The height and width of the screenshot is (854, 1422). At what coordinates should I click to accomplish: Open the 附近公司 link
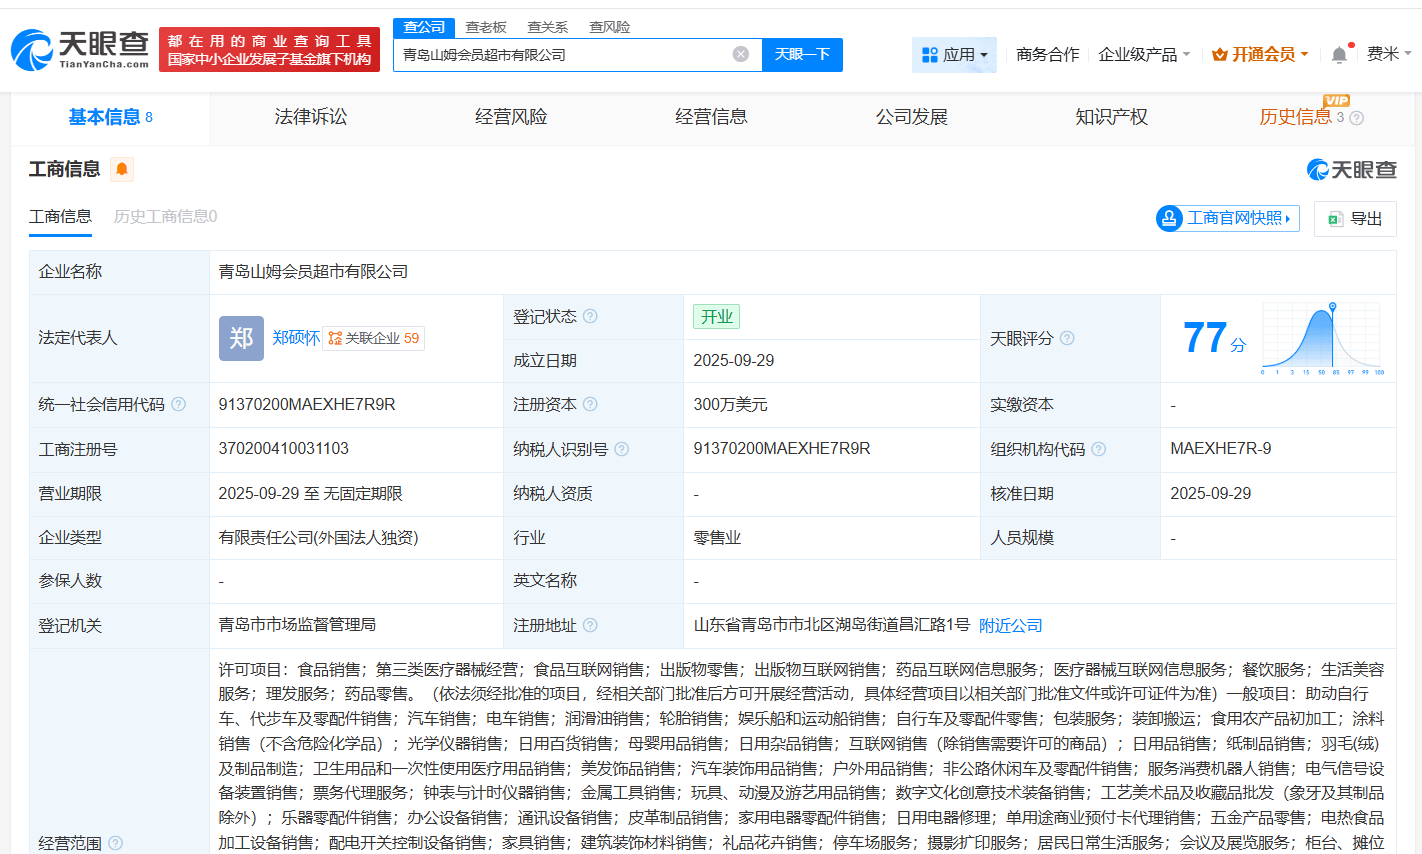[1010, 625]
